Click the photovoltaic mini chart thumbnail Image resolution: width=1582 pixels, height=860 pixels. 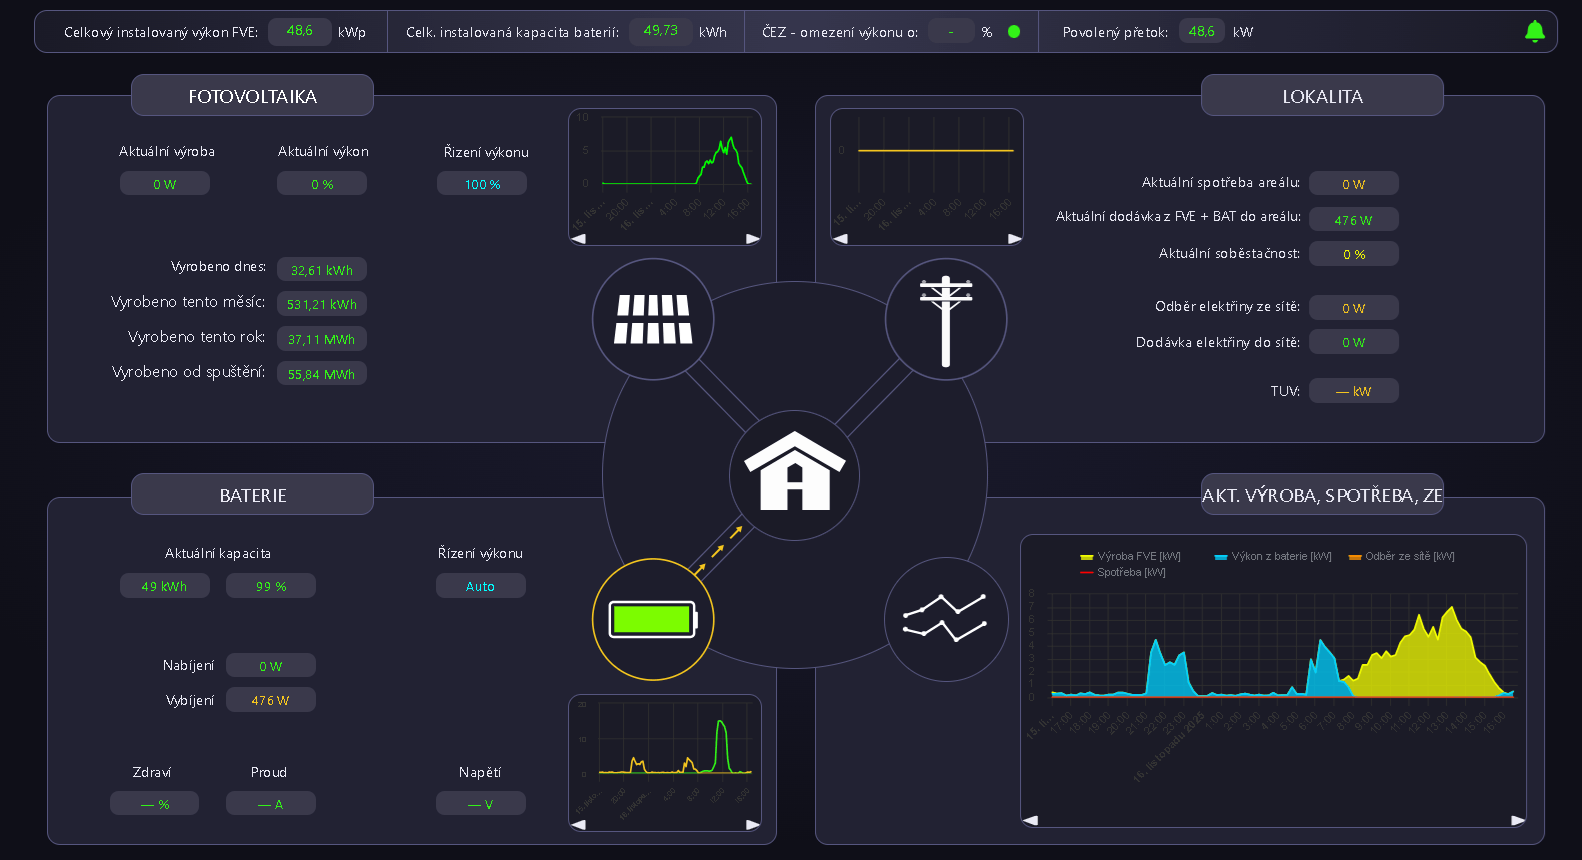pyautogui.click(x=665, y=177)
